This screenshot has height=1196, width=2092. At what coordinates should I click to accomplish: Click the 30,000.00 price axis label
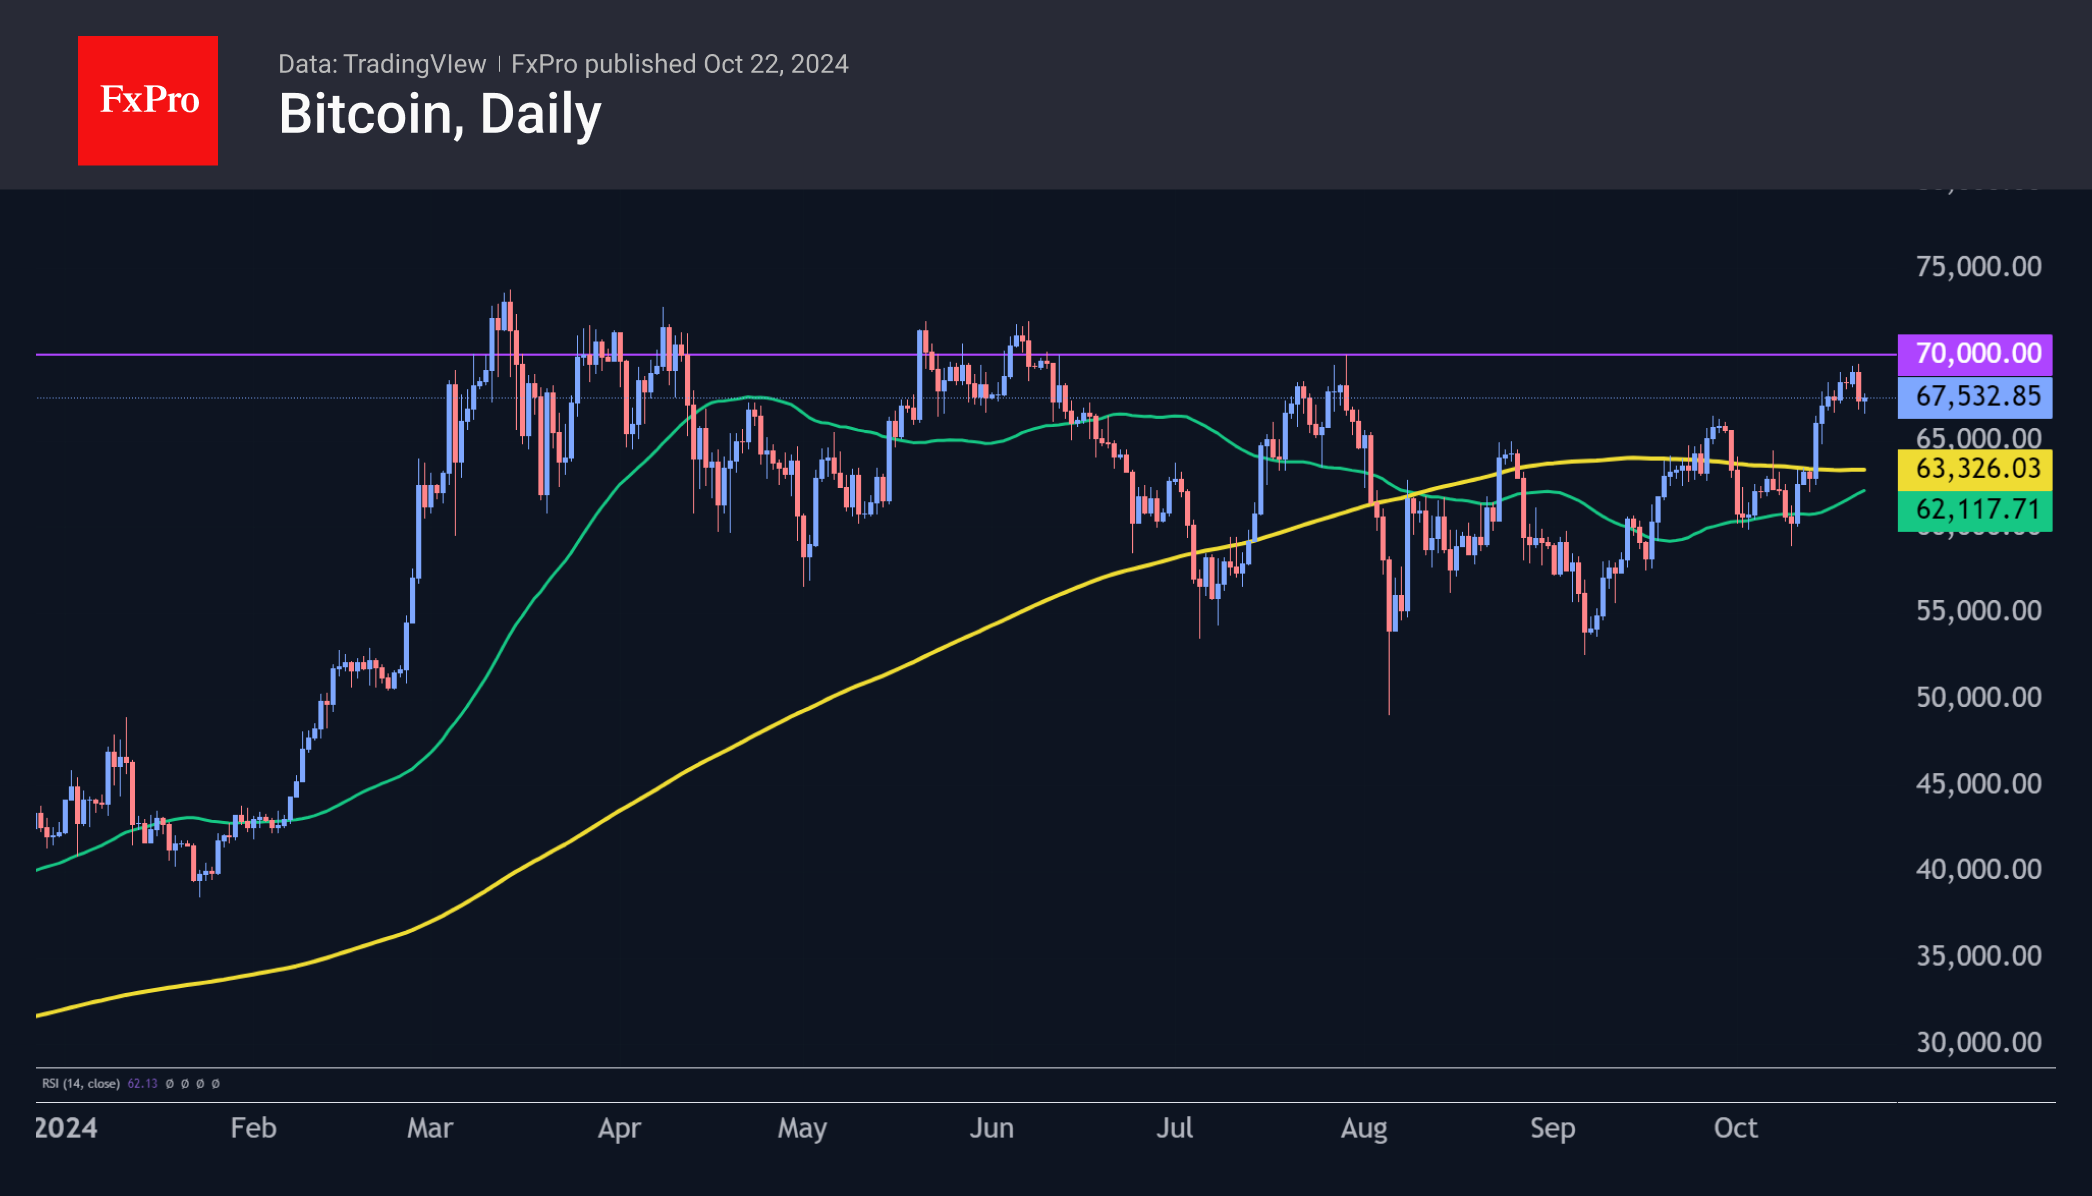pyautogui.click(x=1978, y=1042)
